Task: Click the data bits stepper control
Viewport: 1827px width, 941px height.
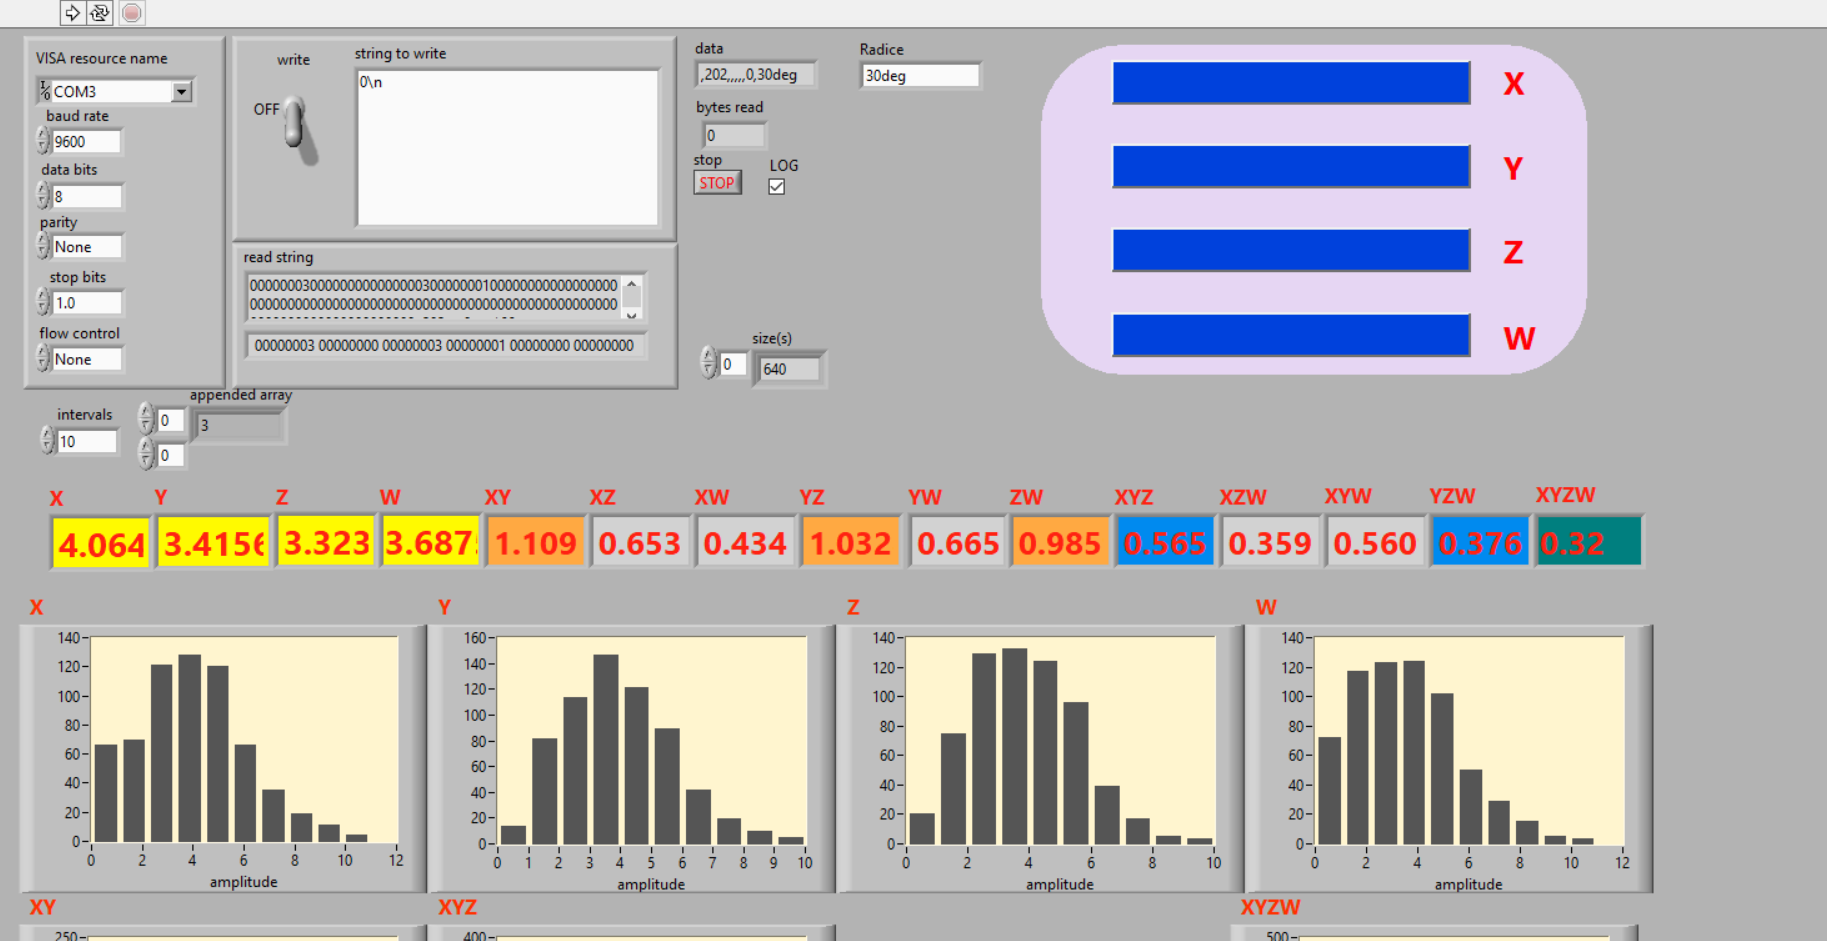Action: pos(43,196)
